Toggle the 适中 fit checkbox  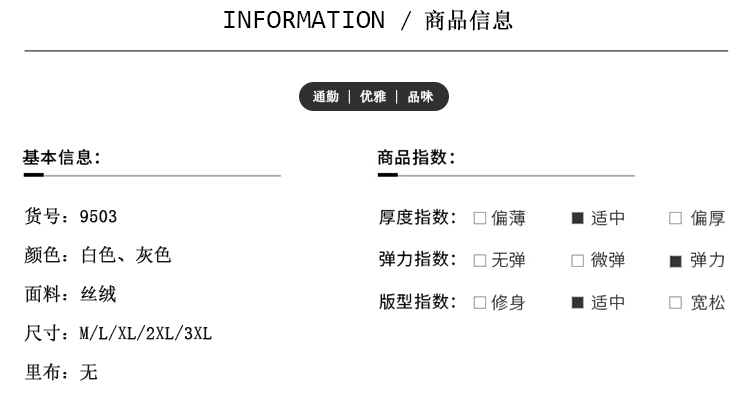coord(577,302)
